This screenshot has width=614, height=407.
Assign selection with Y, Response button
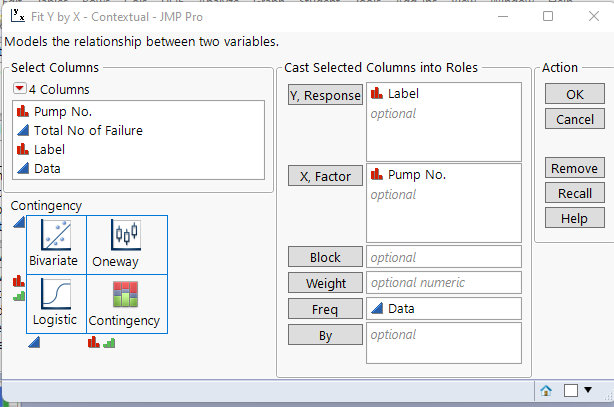point(325,95)
